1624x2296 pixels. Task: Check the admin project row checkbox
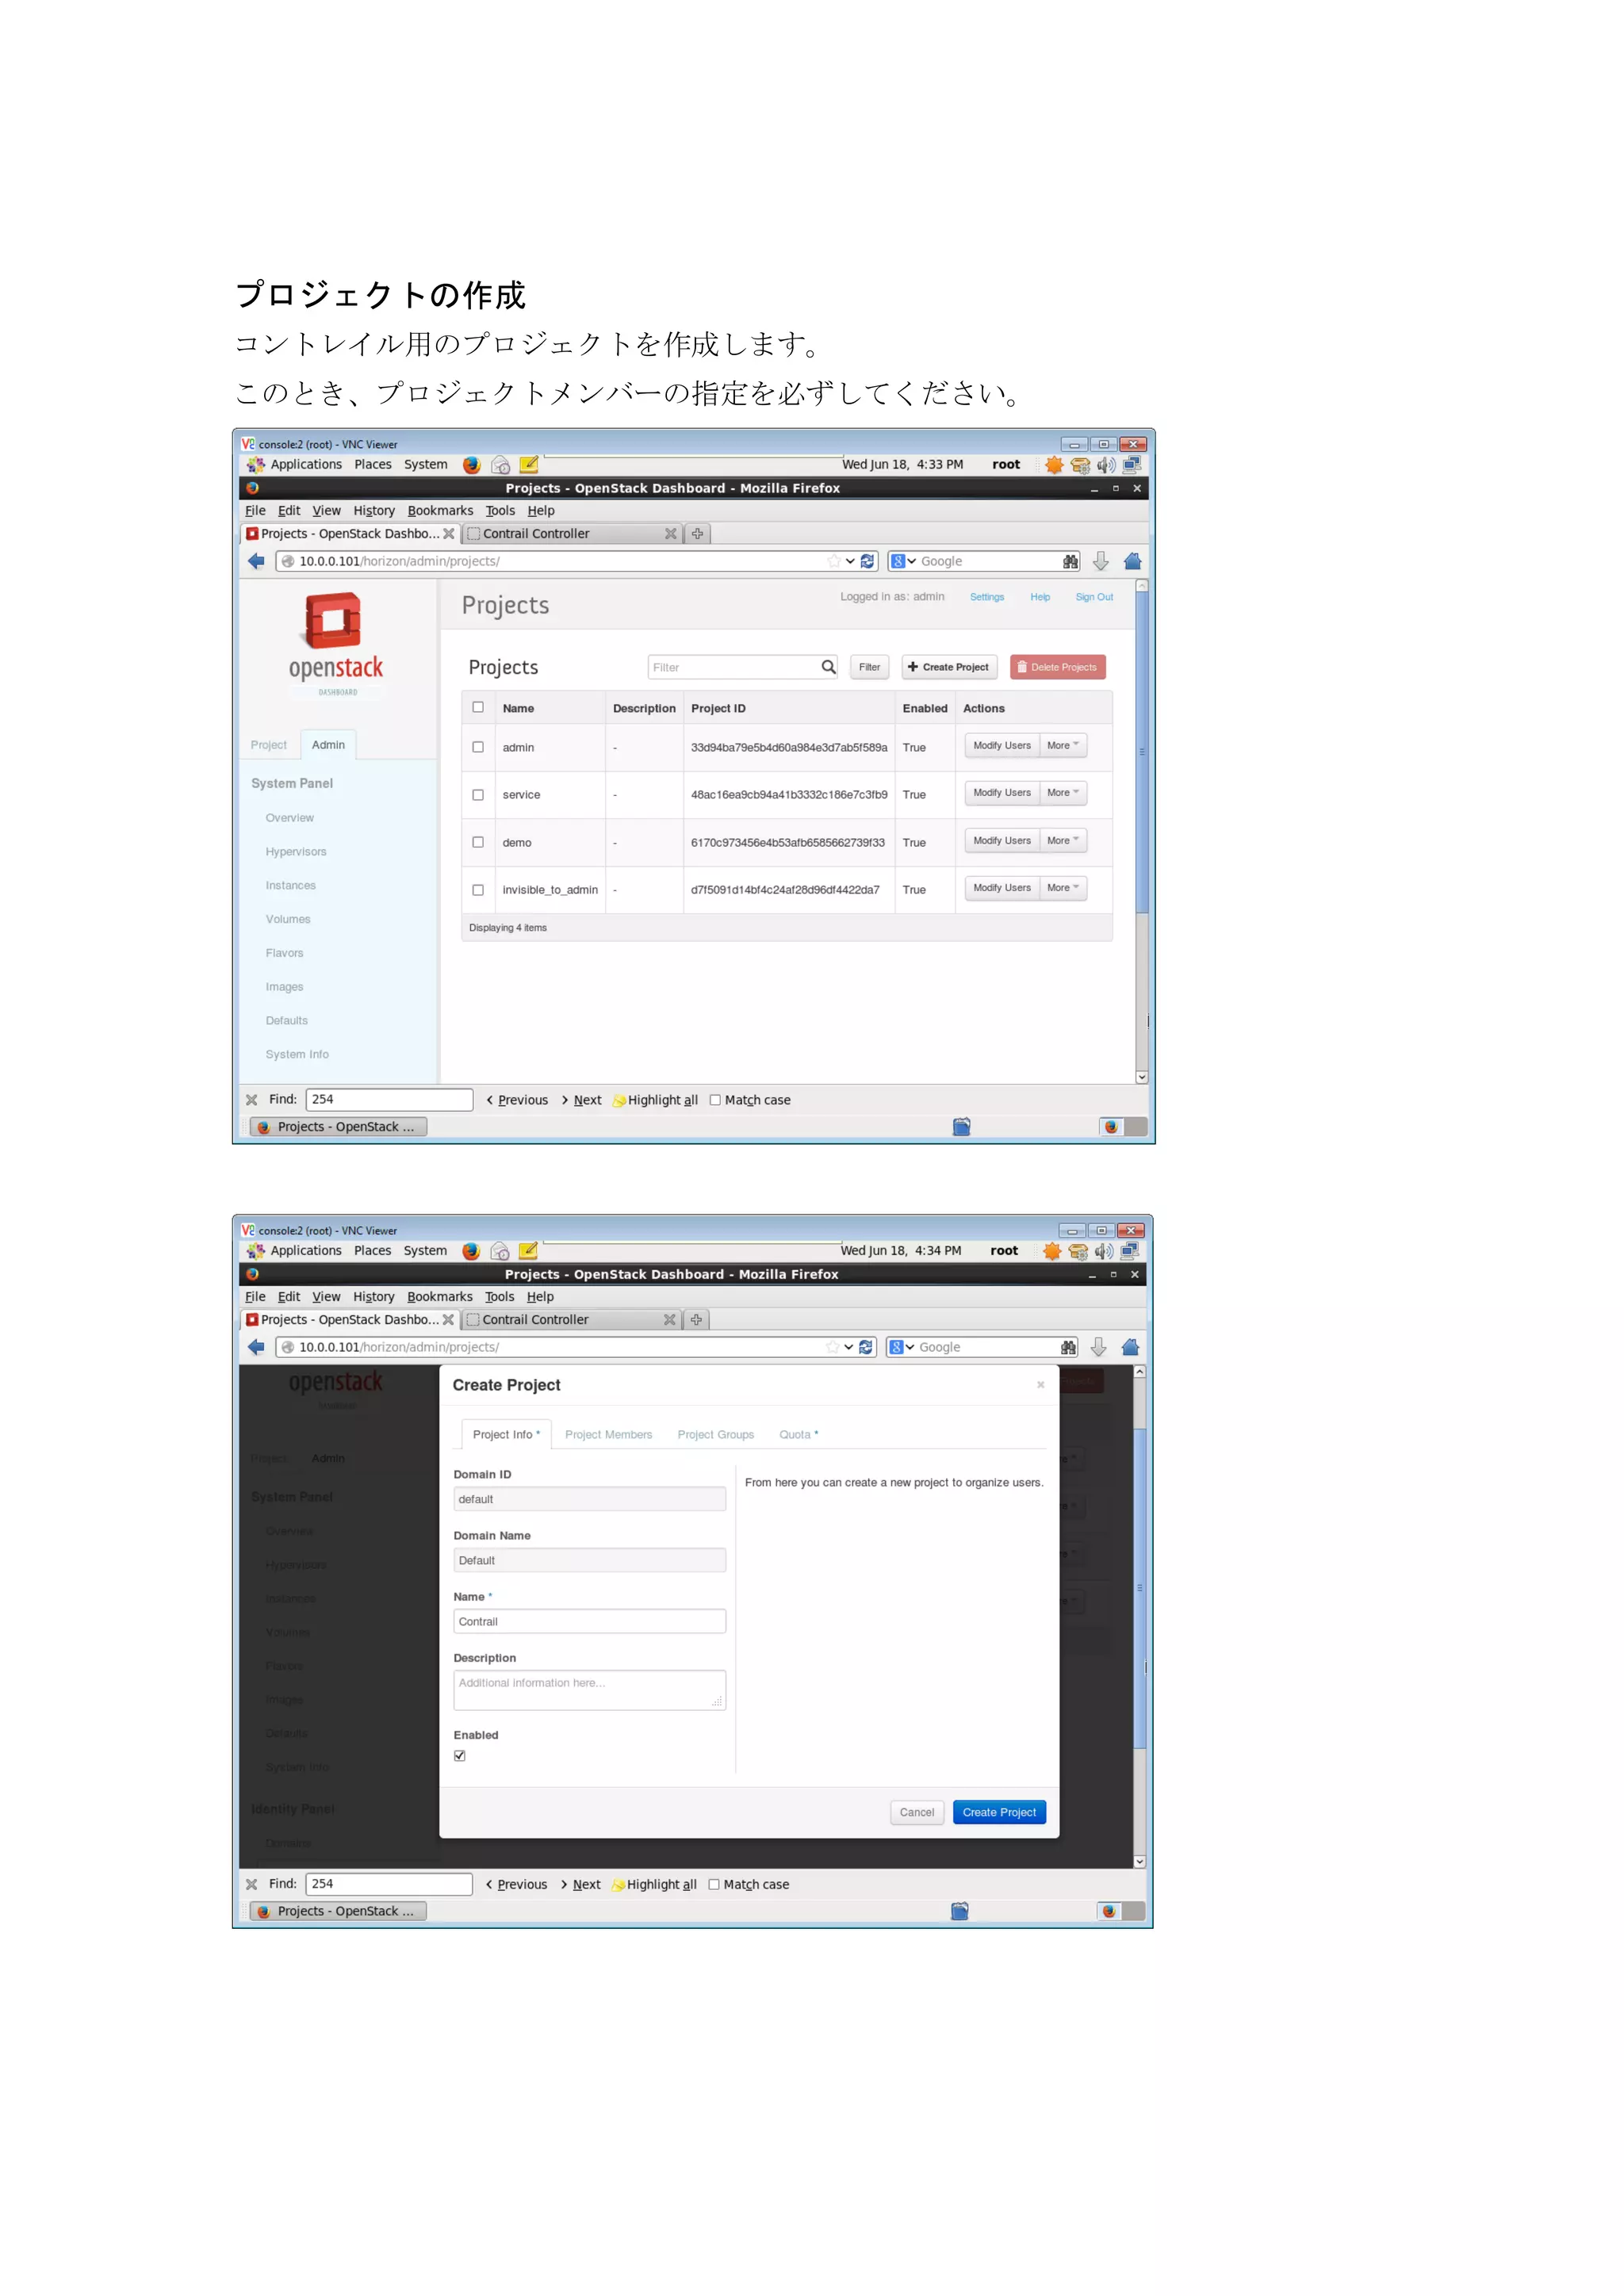pyautogui.click(x=478, y=747)
